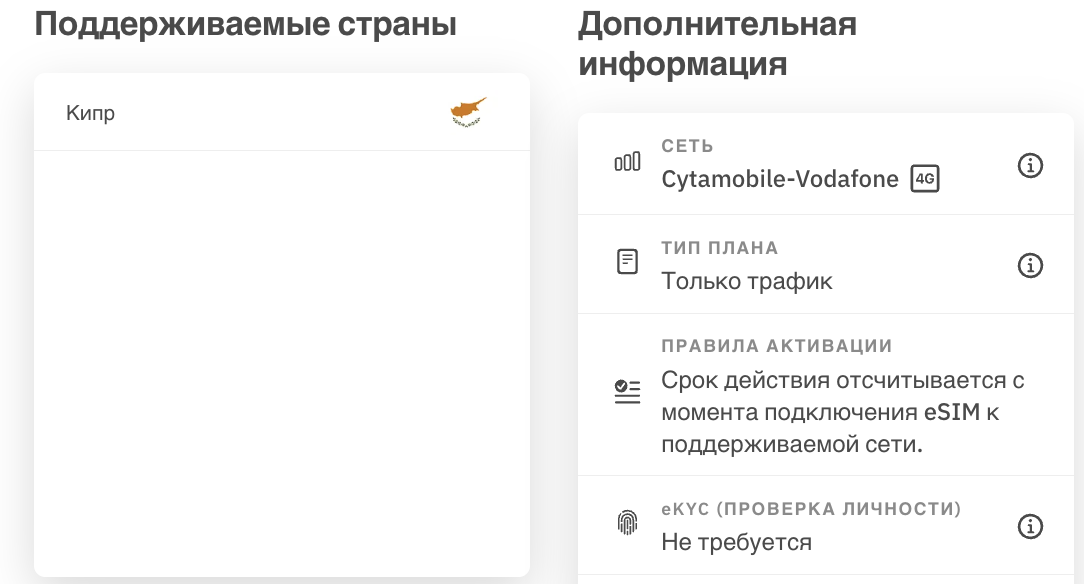Click the Поддерживаемые страны heading
This screenshot has height=584, width=1084.
pyautogui.click(x=245, y=24)
